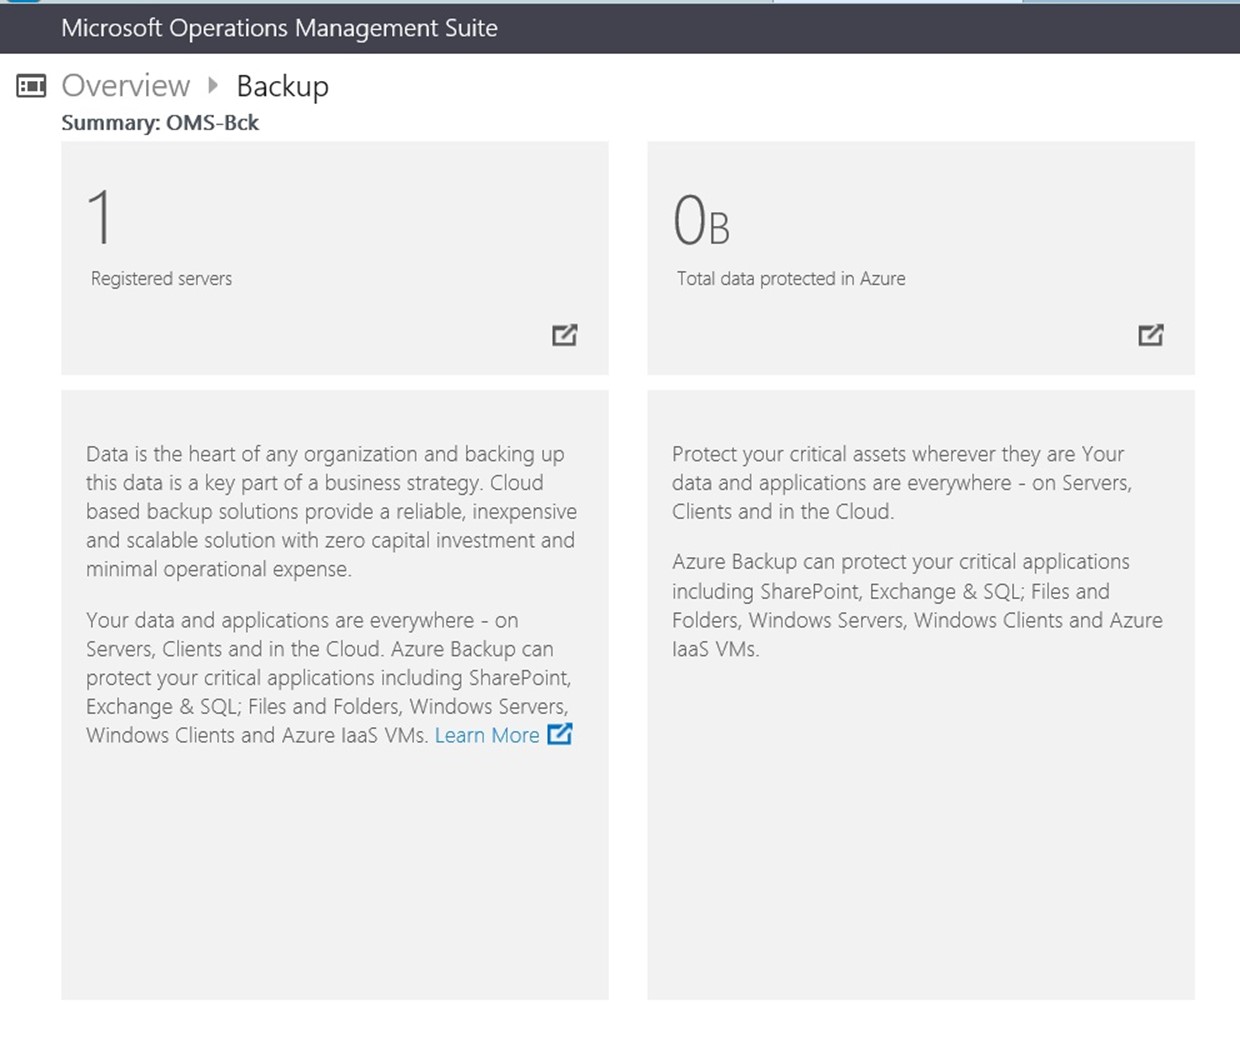Click external link icon after Learn More

coord(560,734)
